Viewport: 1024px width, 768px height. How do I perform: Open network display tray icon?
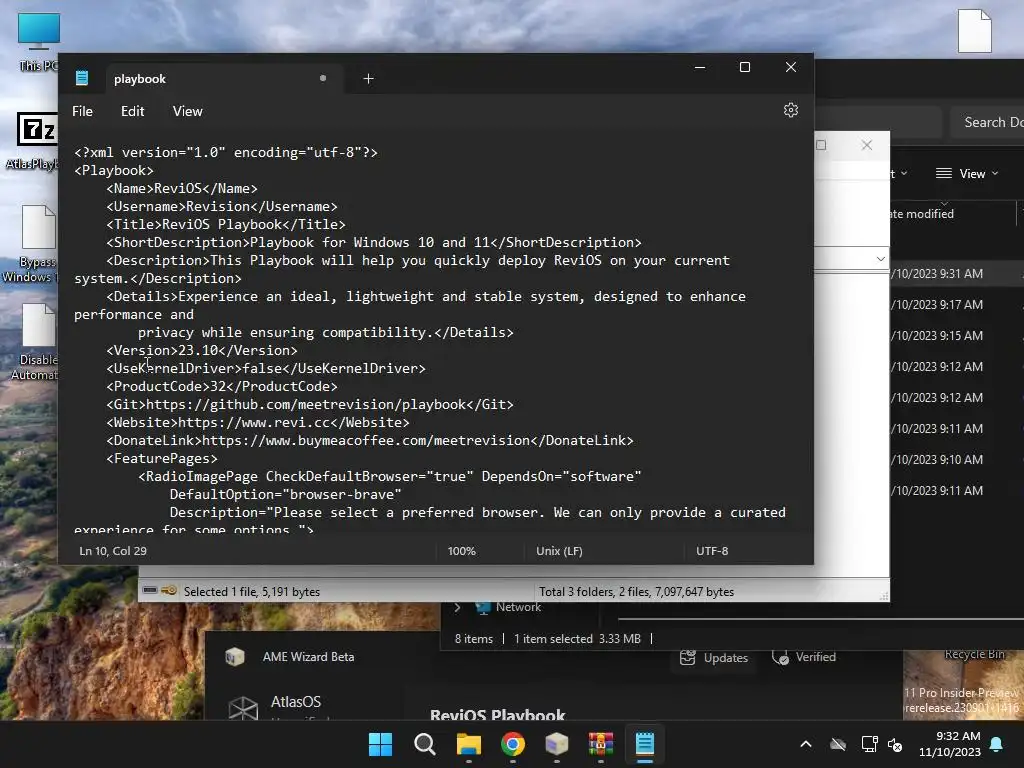pos(869,744)
